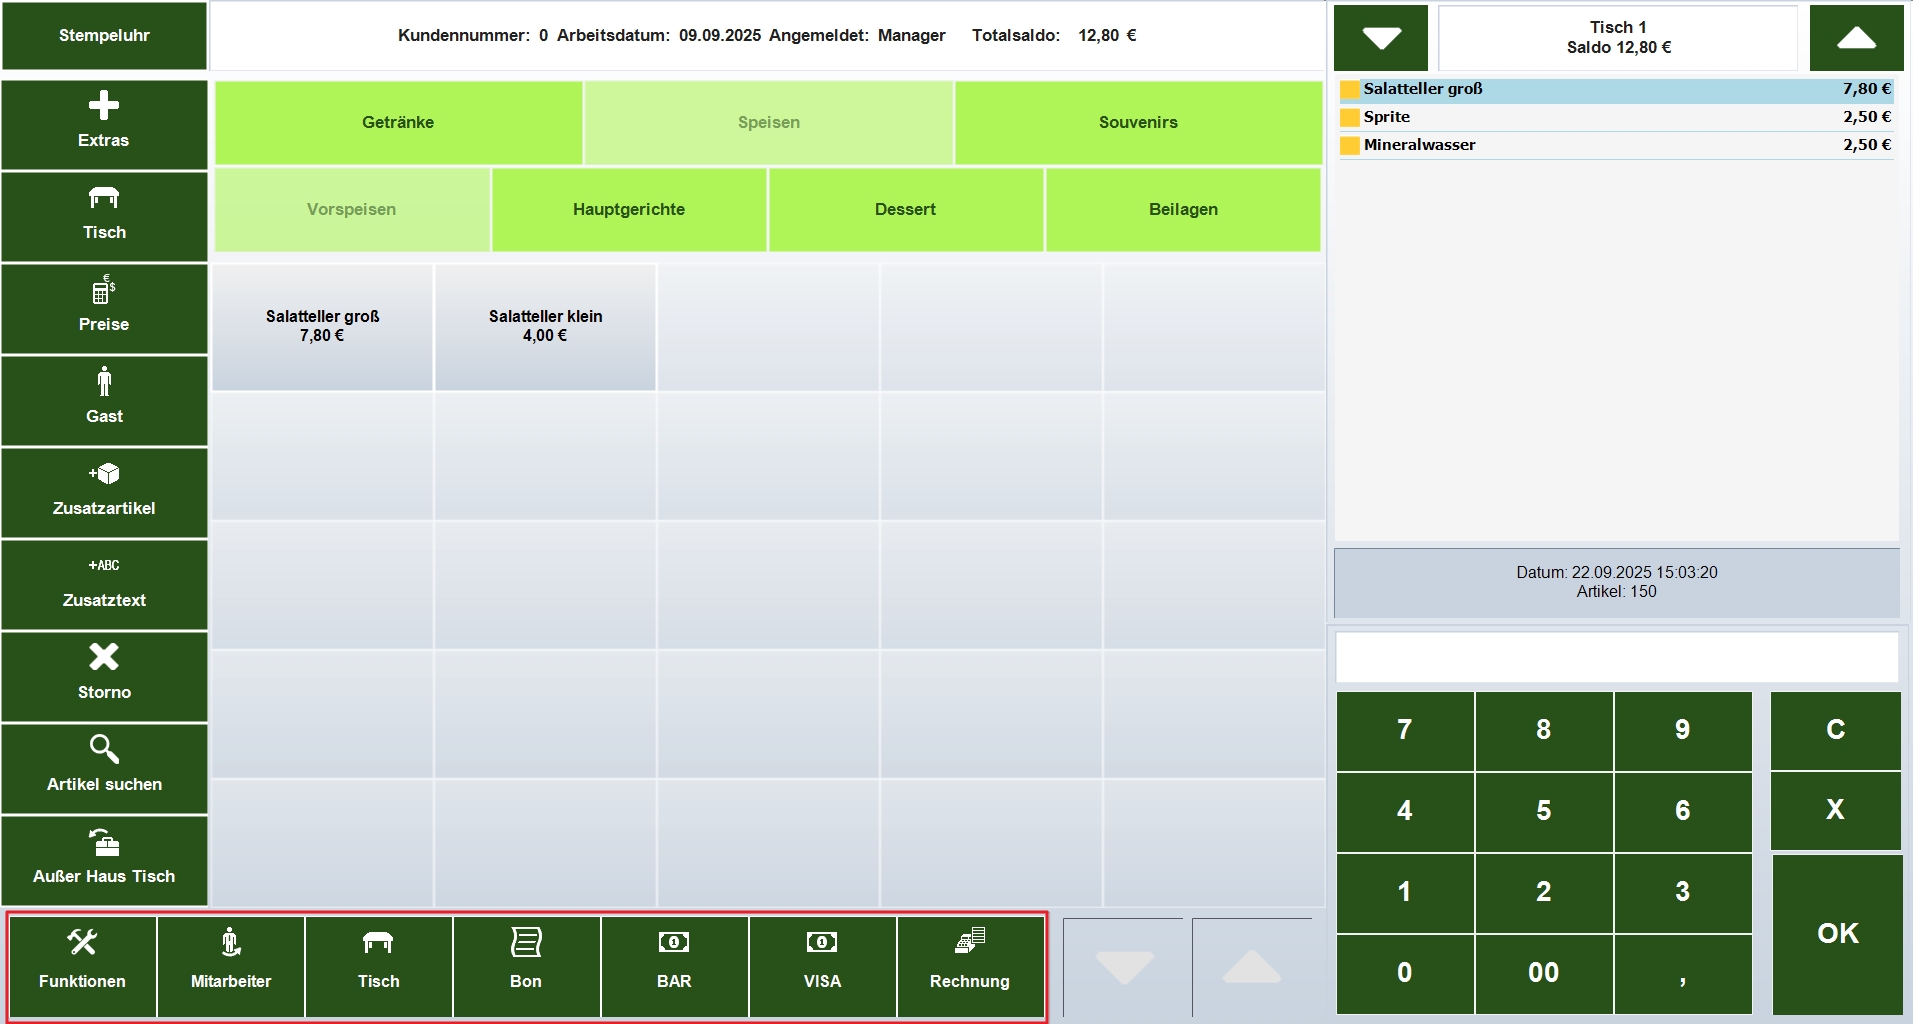This screenshot has height=1024, width=1913.
Task: Select Außer Haus Tisch takeaway icon
Action: tap(104, 842)
